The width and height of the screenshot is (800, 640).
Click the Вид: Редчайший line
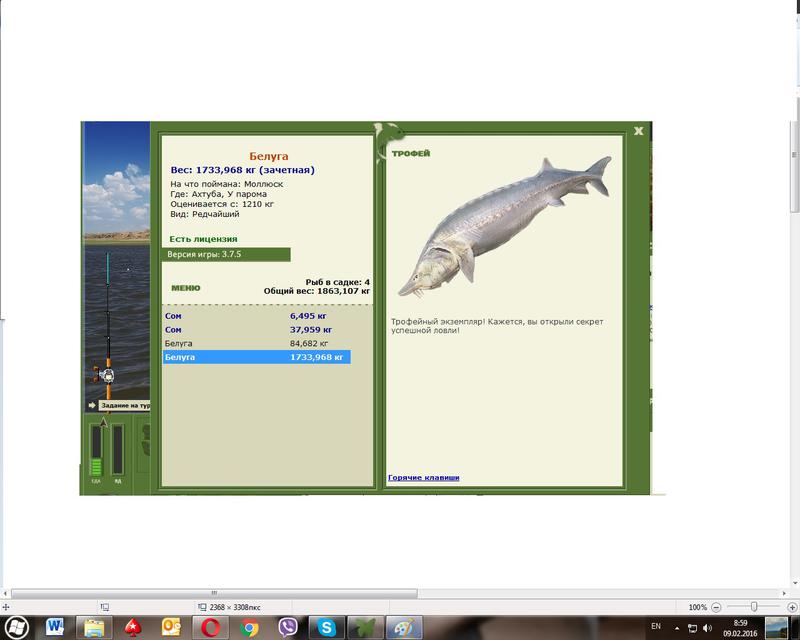pos(205,214)
